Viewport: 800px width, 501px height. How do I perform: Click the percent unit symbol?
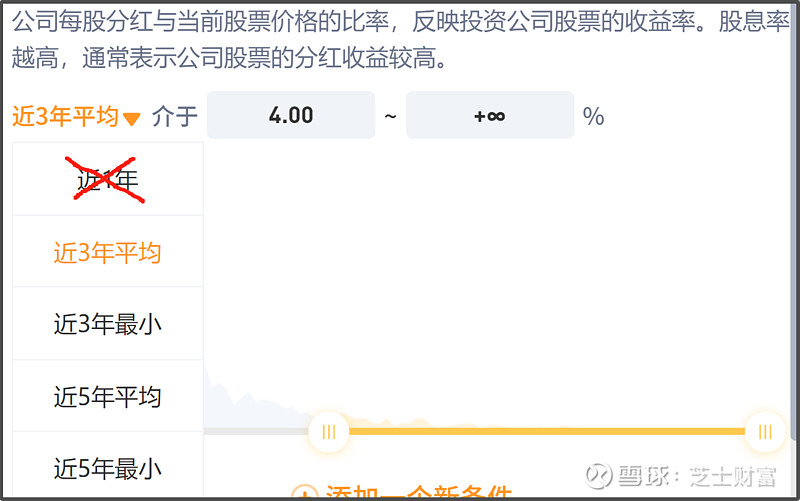[x=593, y=116]
